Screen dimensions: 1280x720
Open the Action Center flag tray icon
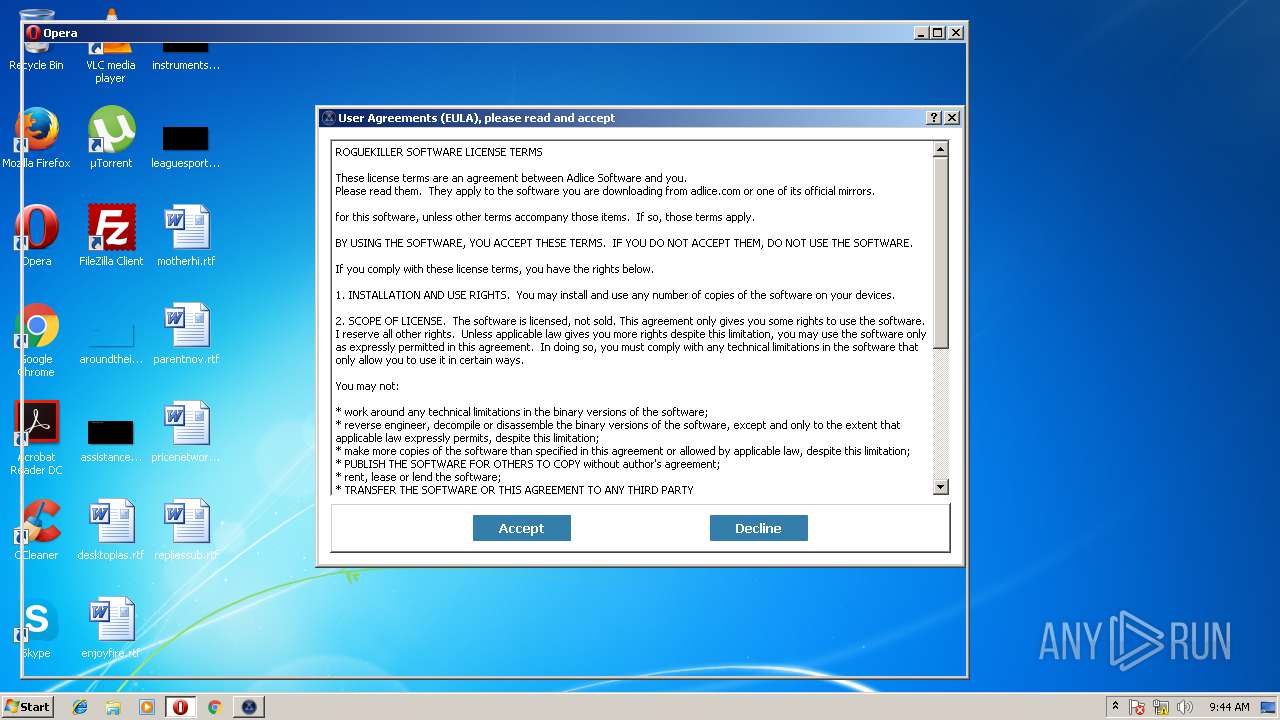pyautogui.click(x=1138, y=707)
